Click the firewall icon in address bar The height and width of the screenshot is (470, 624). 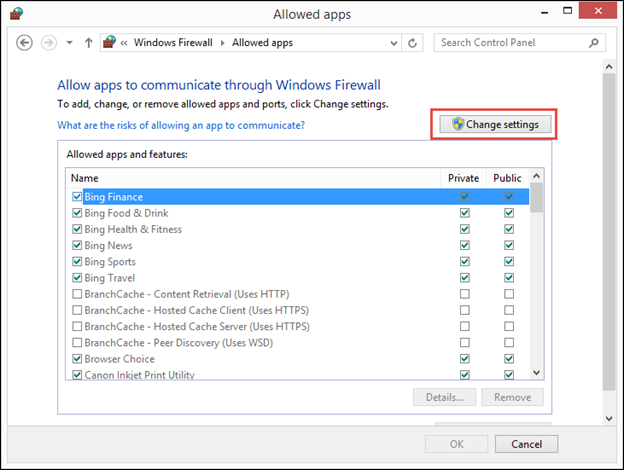pos(109,42)
